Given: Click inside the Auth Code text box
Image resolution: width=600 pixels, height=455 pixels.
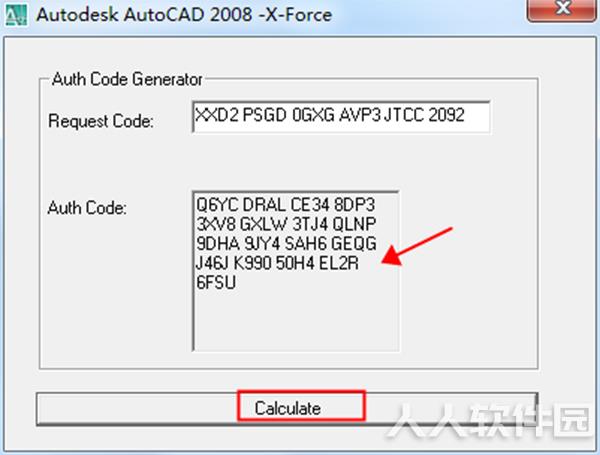Looking at the screenshot, I should (295, 270).
